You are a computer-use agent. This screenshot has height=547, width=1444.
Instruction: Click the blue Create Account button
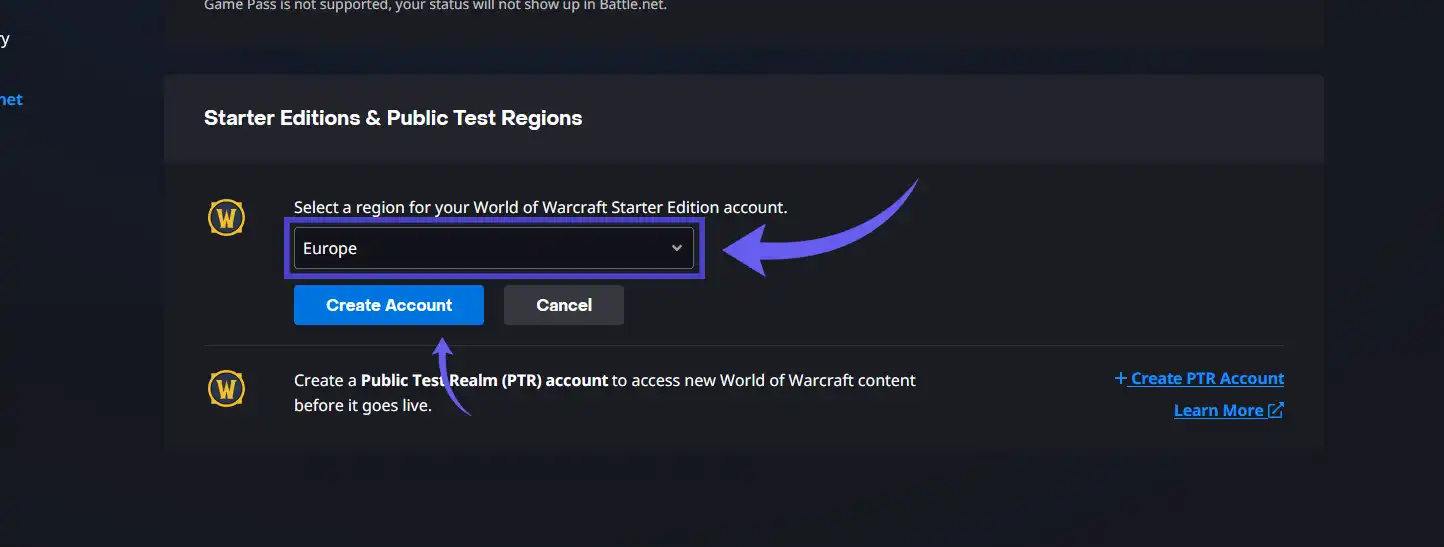click(389, 305)
